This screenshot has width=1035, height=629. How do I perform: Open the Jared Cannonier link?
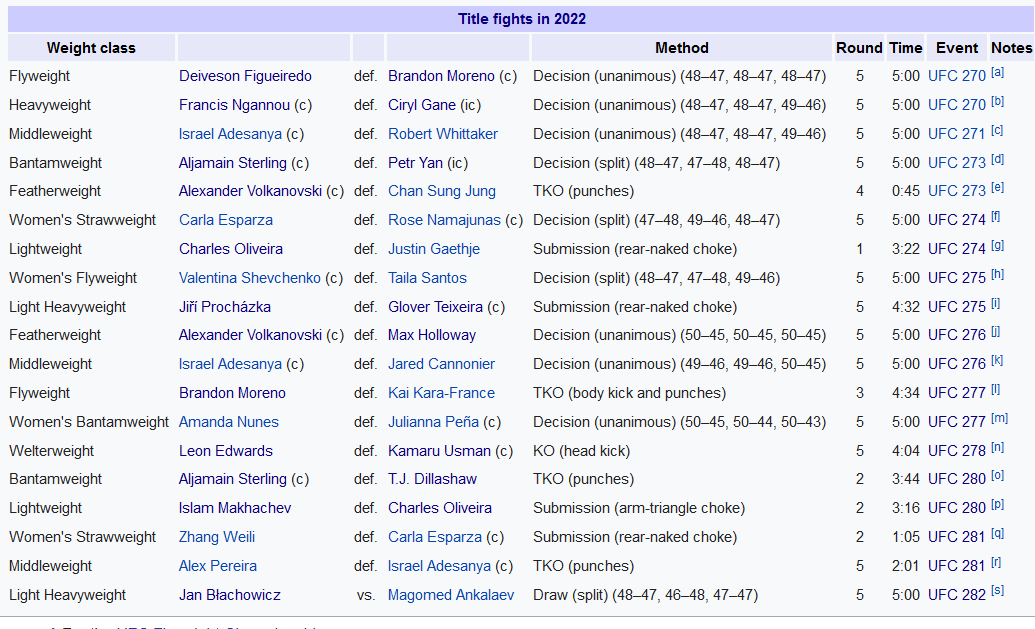441,364
